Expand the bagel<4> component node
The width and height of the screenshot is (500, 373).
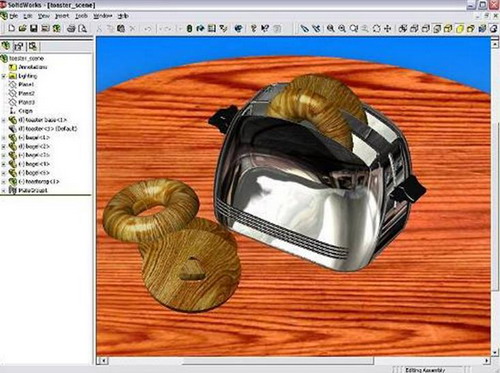pyautogui.click(x=4, y=164)
